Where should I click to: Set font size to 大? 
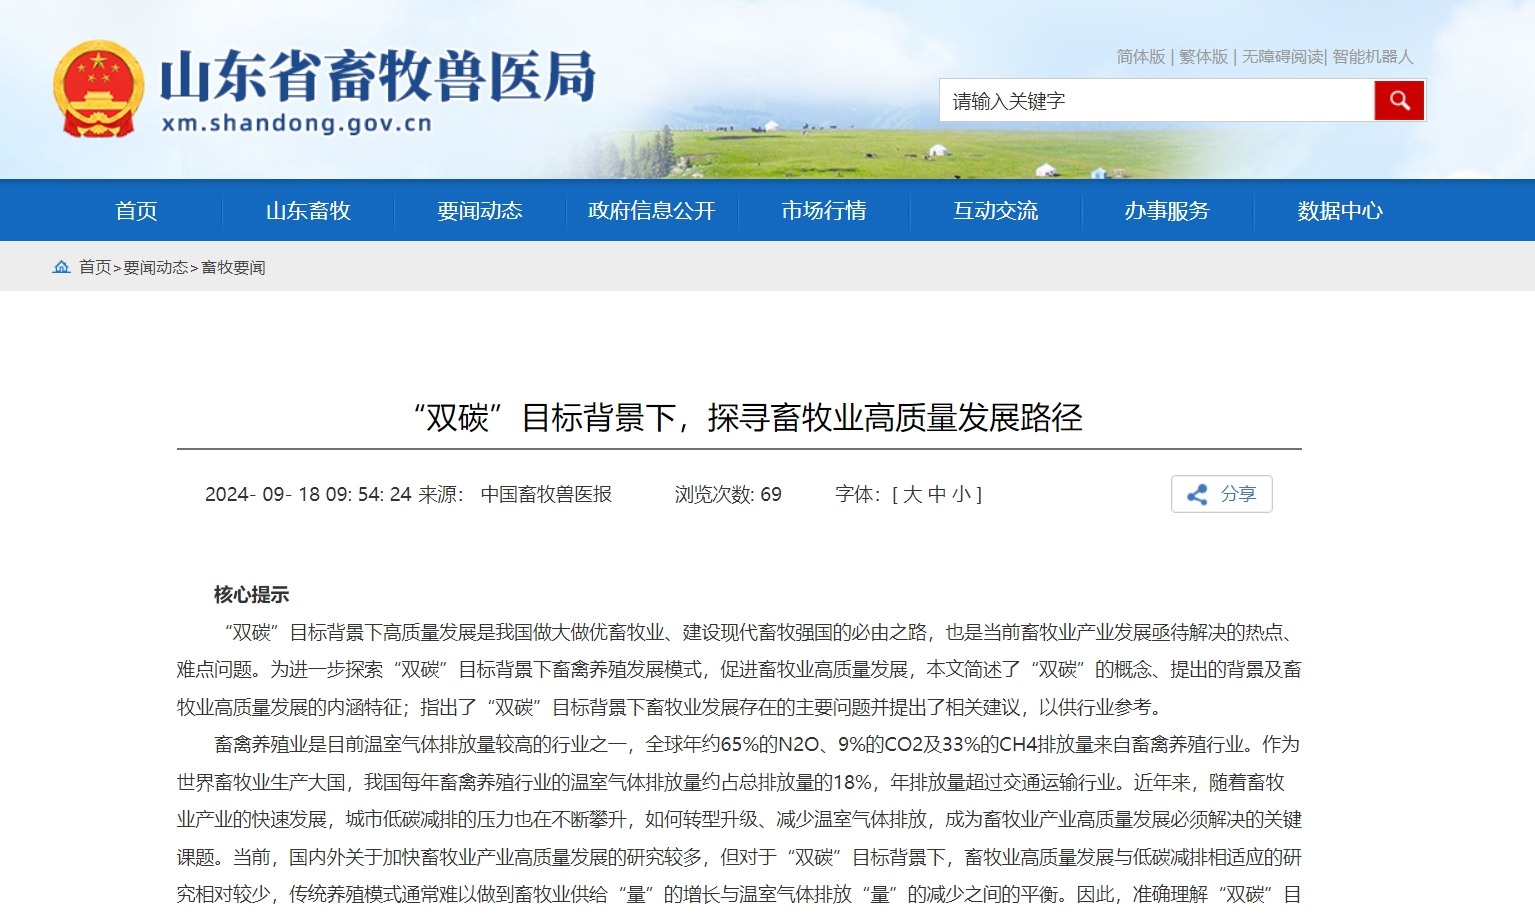click(912, 494)
